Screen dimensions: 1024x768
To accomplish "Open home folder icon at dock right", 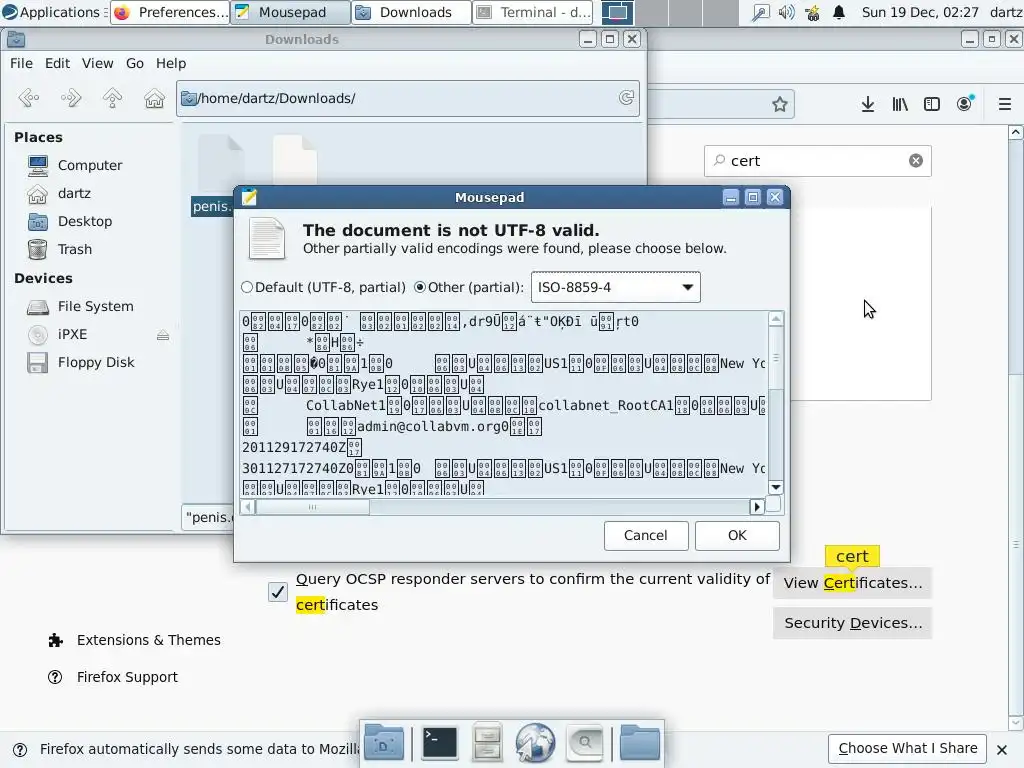I will coord(639,743).
